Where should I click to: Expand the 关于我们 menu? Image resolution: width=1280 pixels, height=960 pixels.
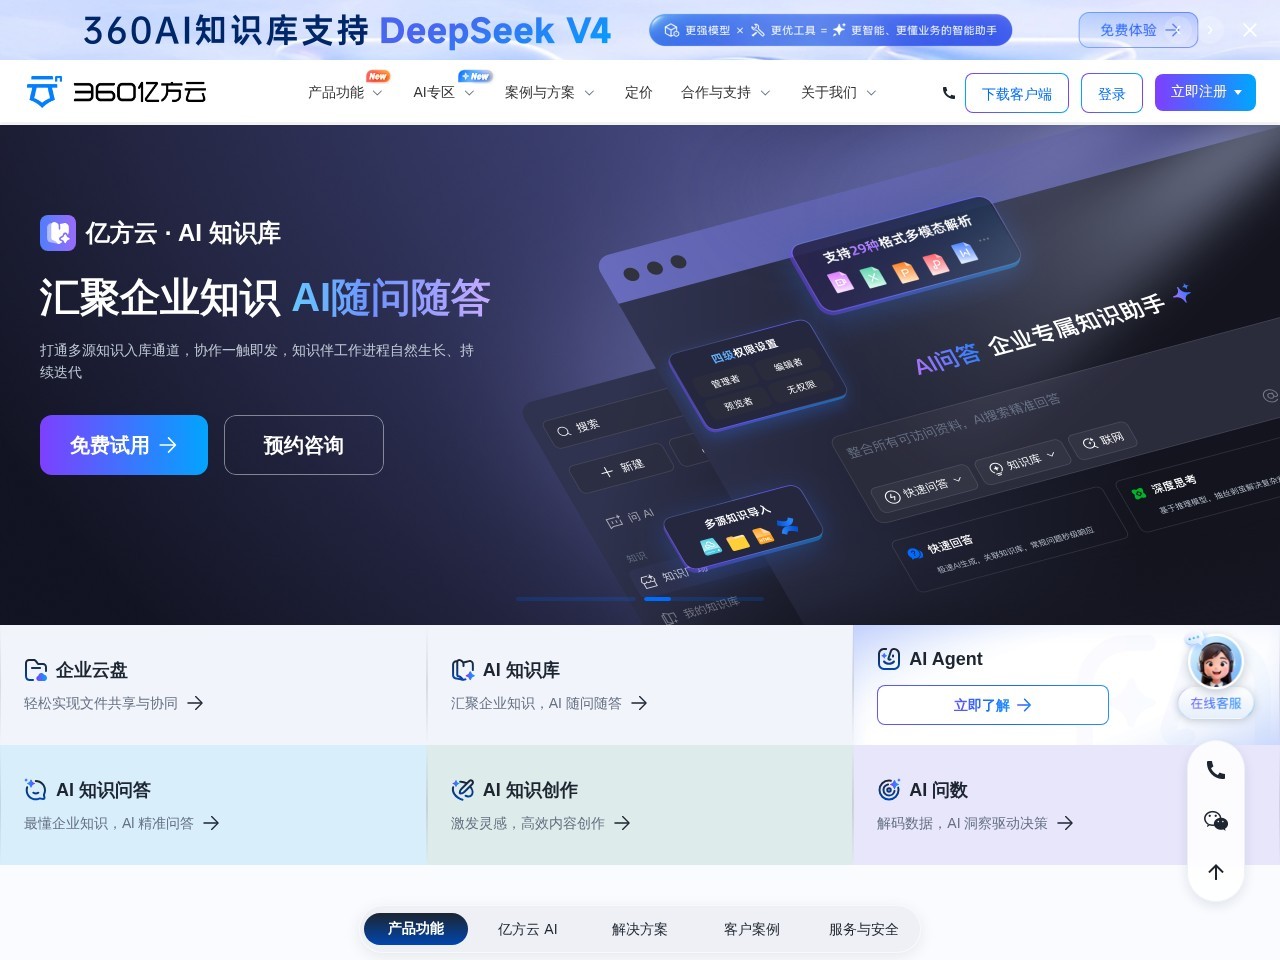[838, 92]
